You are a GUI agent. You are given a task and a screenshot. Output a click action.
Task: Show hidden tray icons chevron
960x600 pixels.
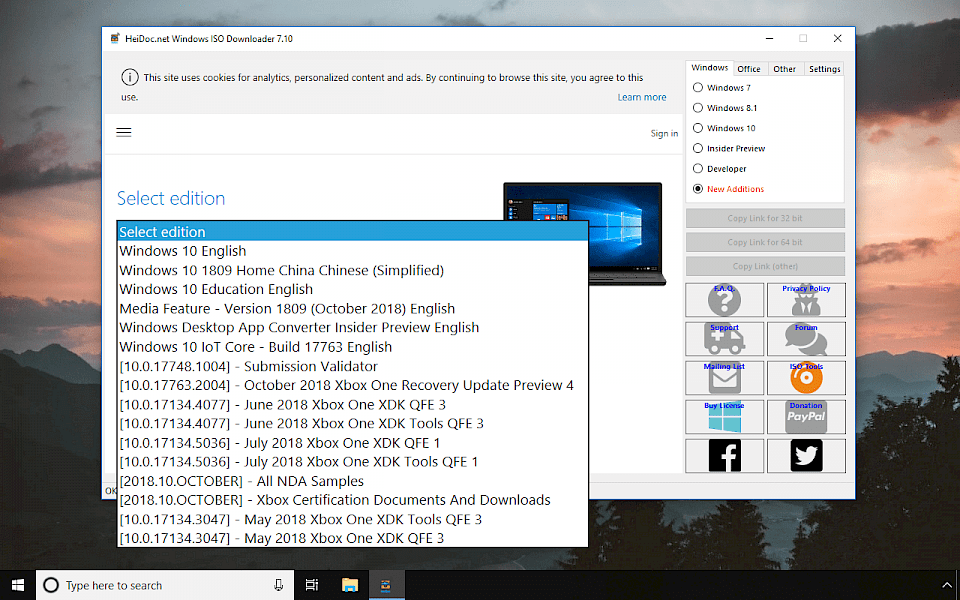click(x=947, y=586)
